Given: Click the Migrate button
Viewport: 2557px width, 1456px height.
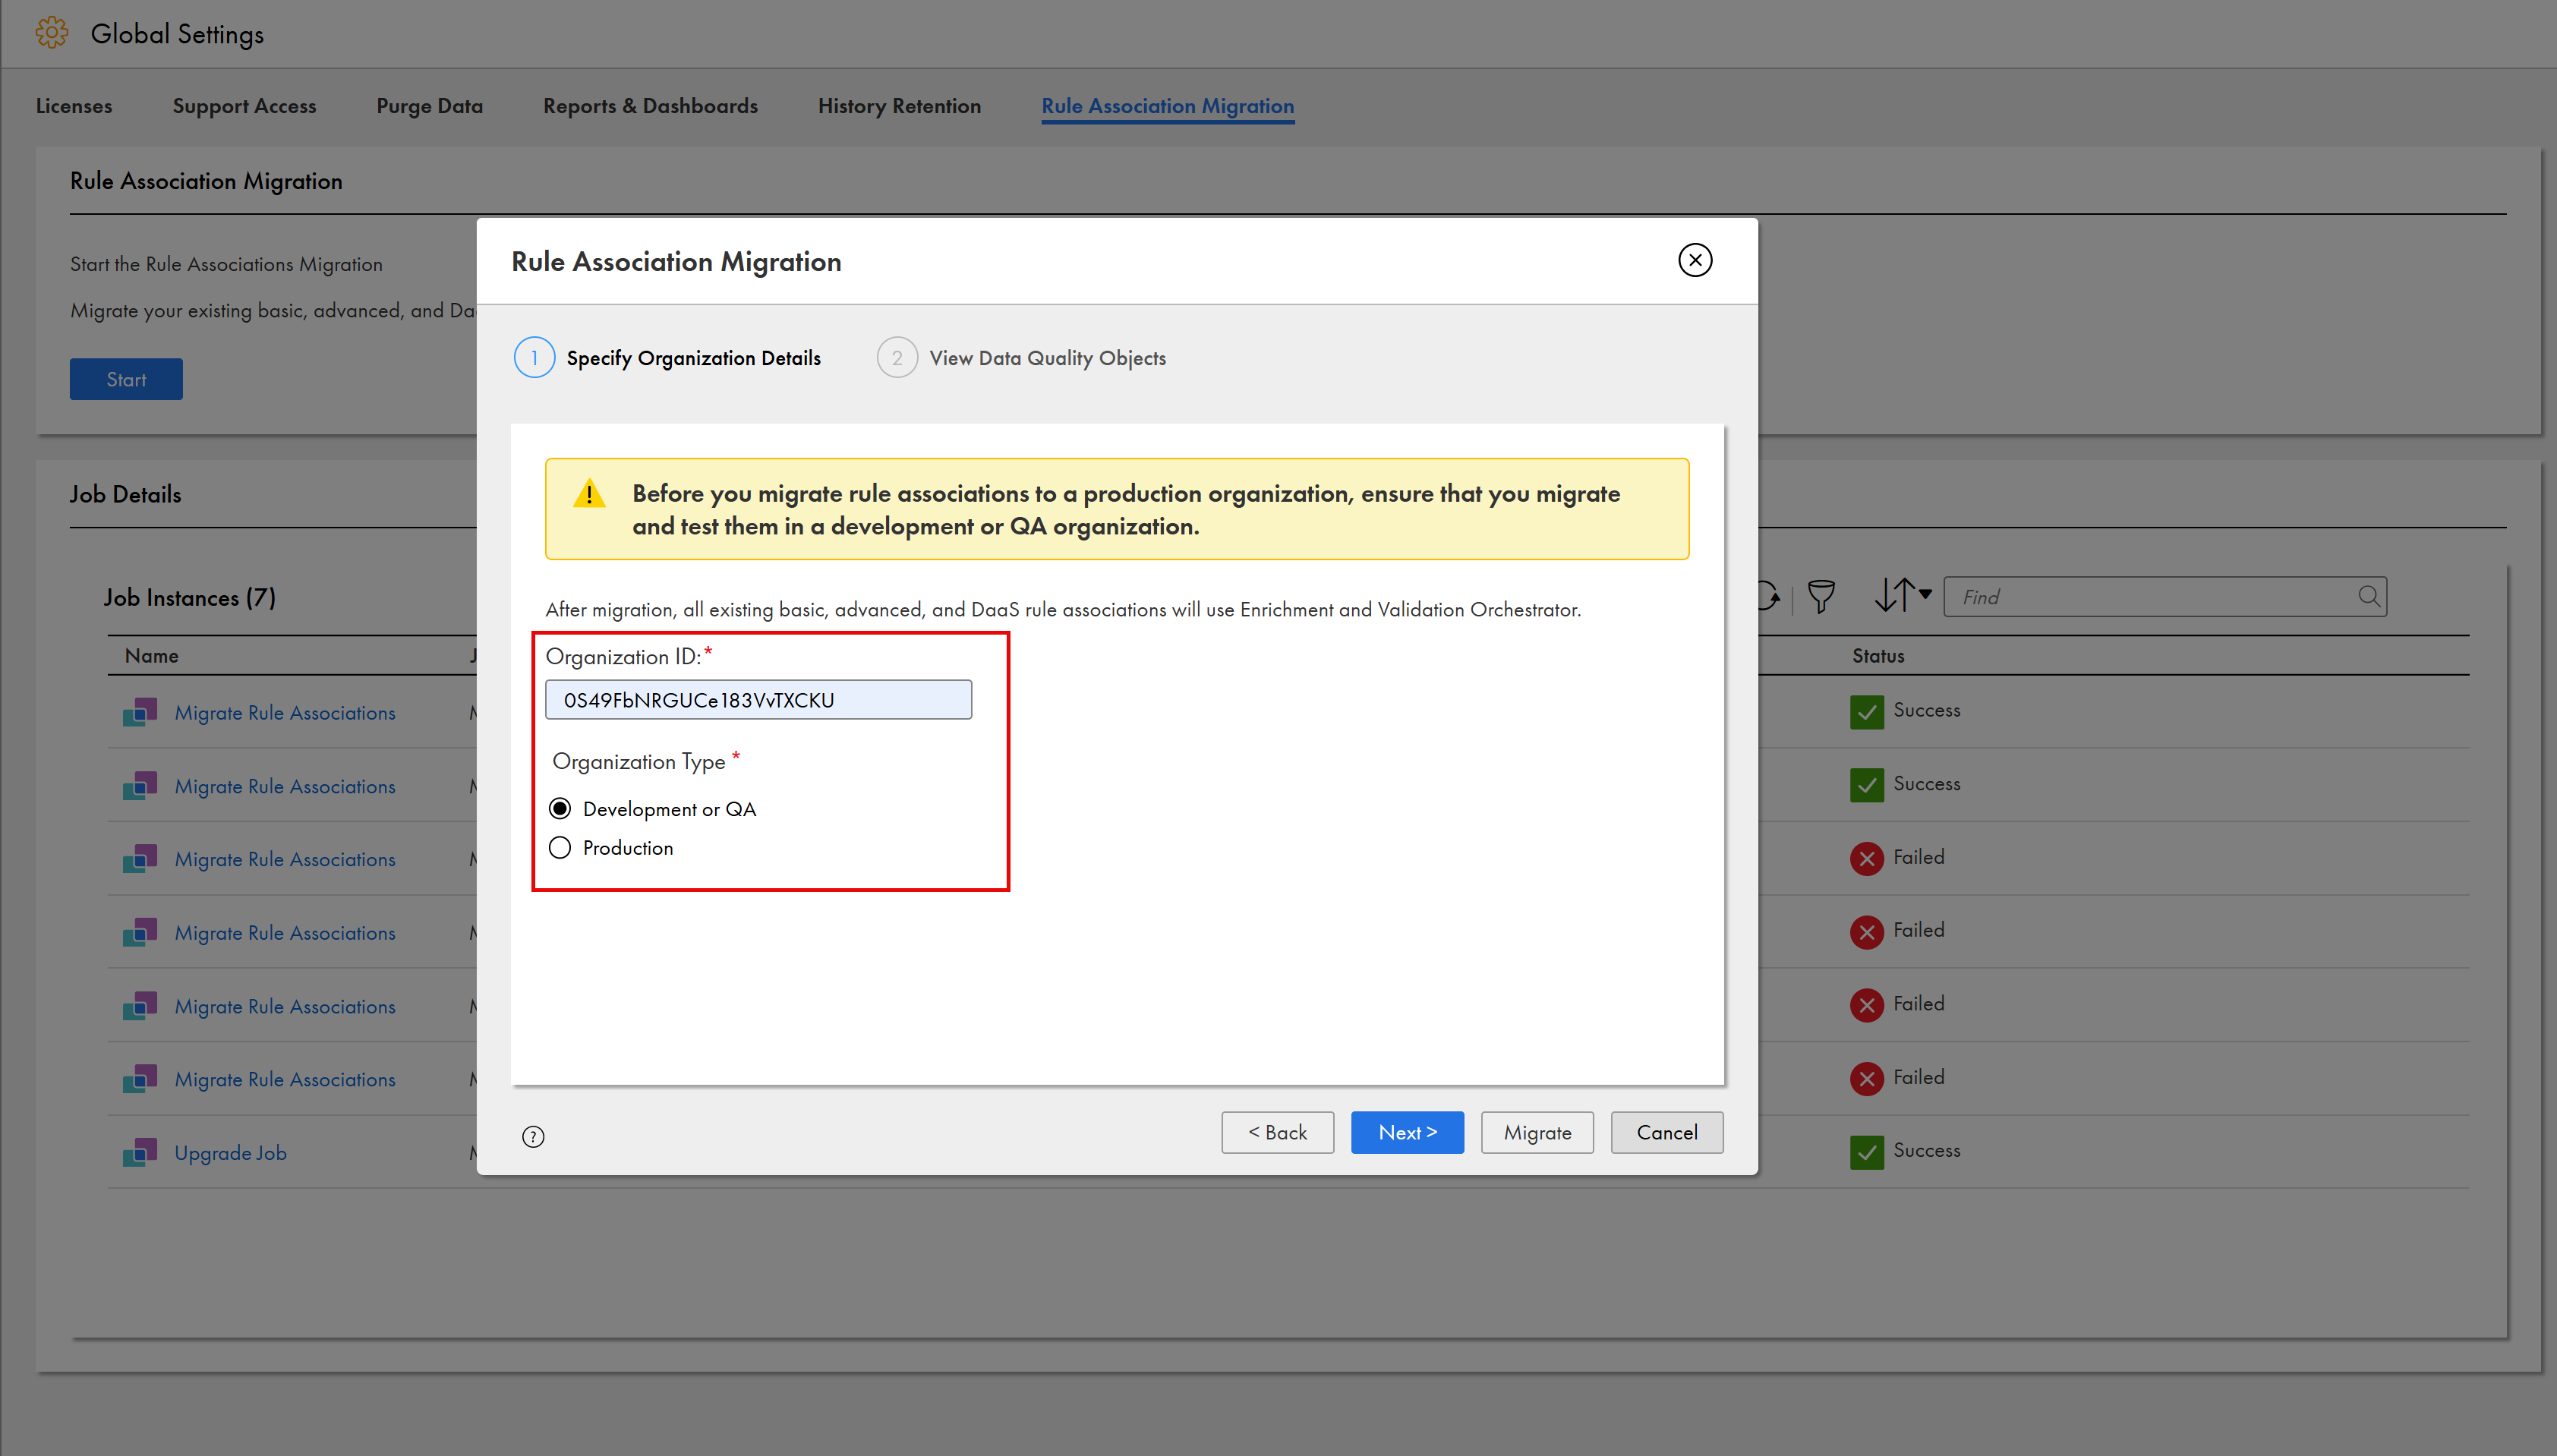Looking at the screenshot, I should click(1537, 1132).
